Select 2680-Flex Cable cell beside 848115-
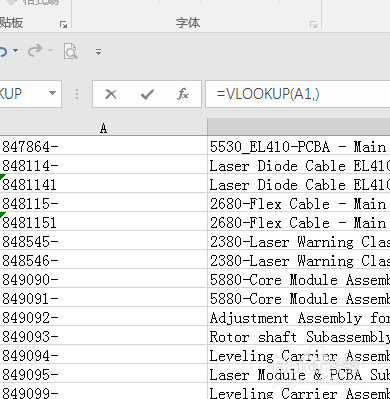 (299, 202)
